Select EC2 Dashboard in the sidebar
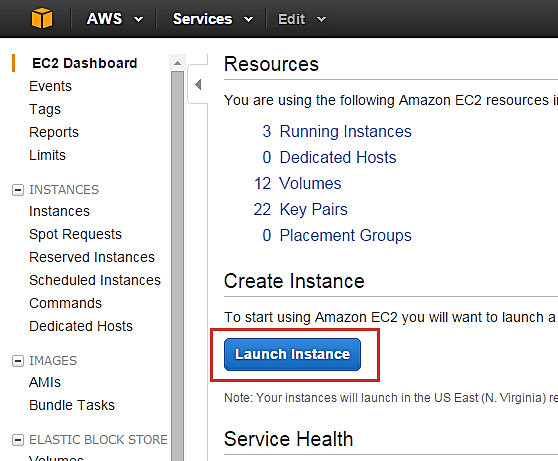Viewport: 558px width, 461px height. 85,63
